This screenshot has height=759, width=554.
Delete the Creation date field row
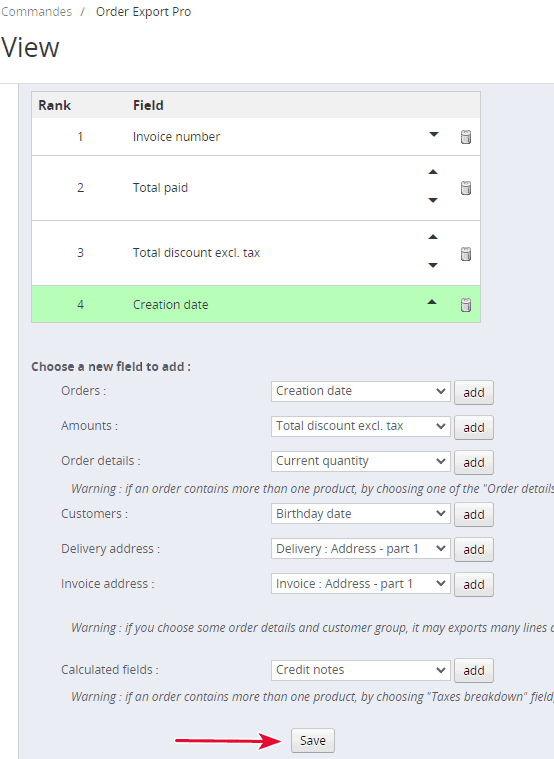point(465,305)
